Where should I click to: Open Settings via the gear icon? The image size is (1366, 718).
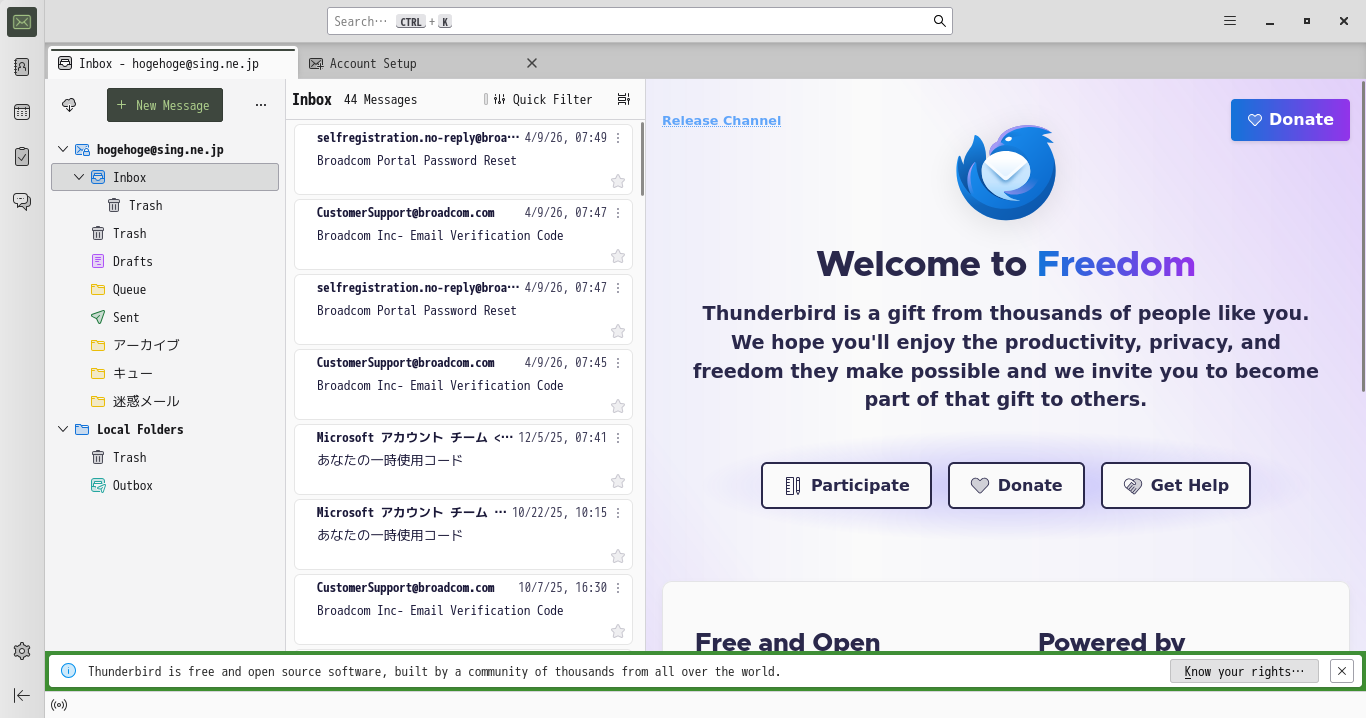point(22,651)
